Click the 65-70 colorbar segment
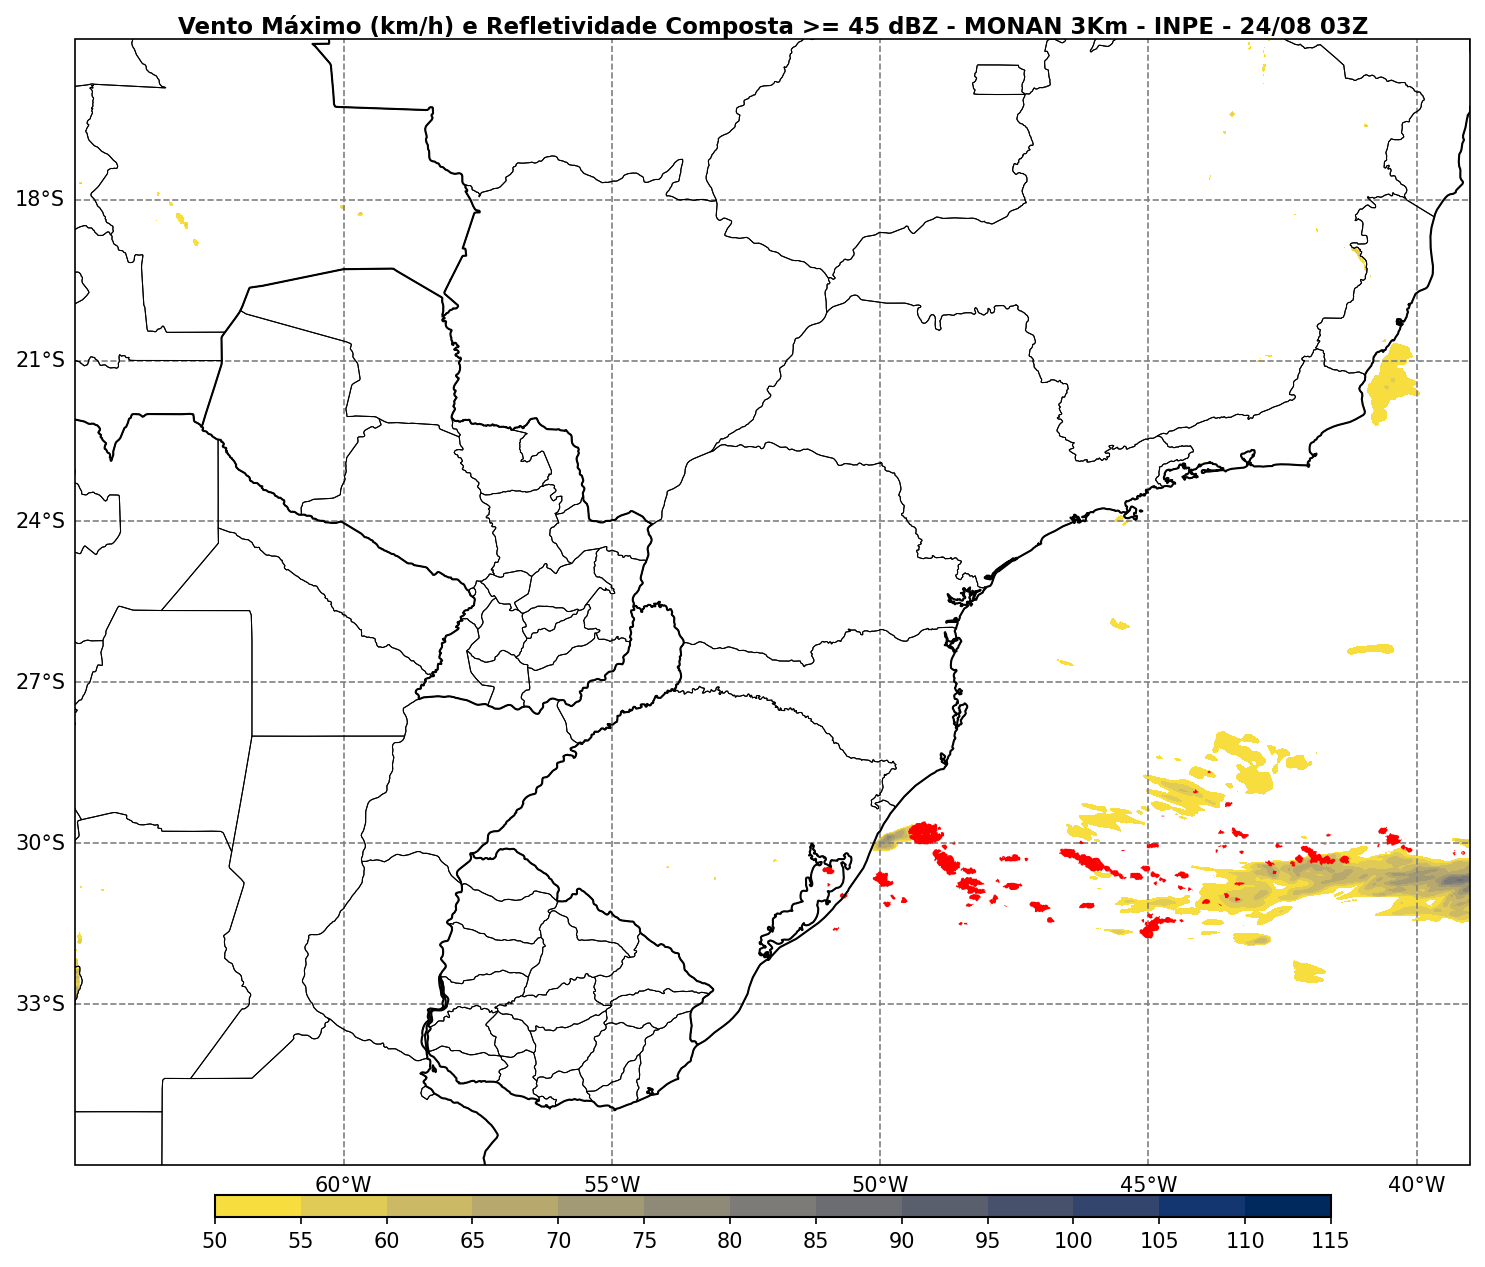 [x=515, y=1206]
